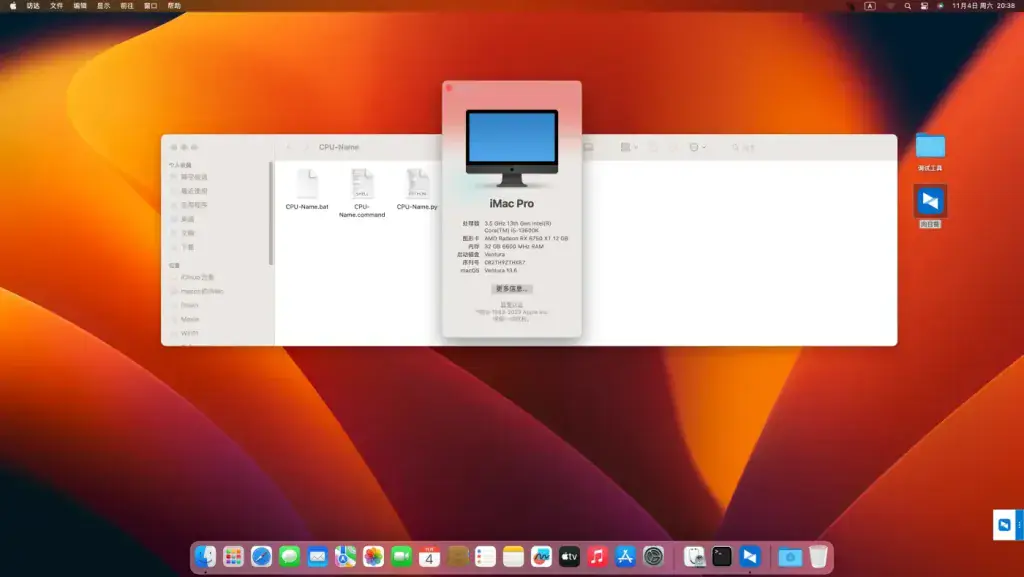The height and width of the screenshot is (577, 1024).
Task: Open the 访达 menu
Action: tap(33, 6)
